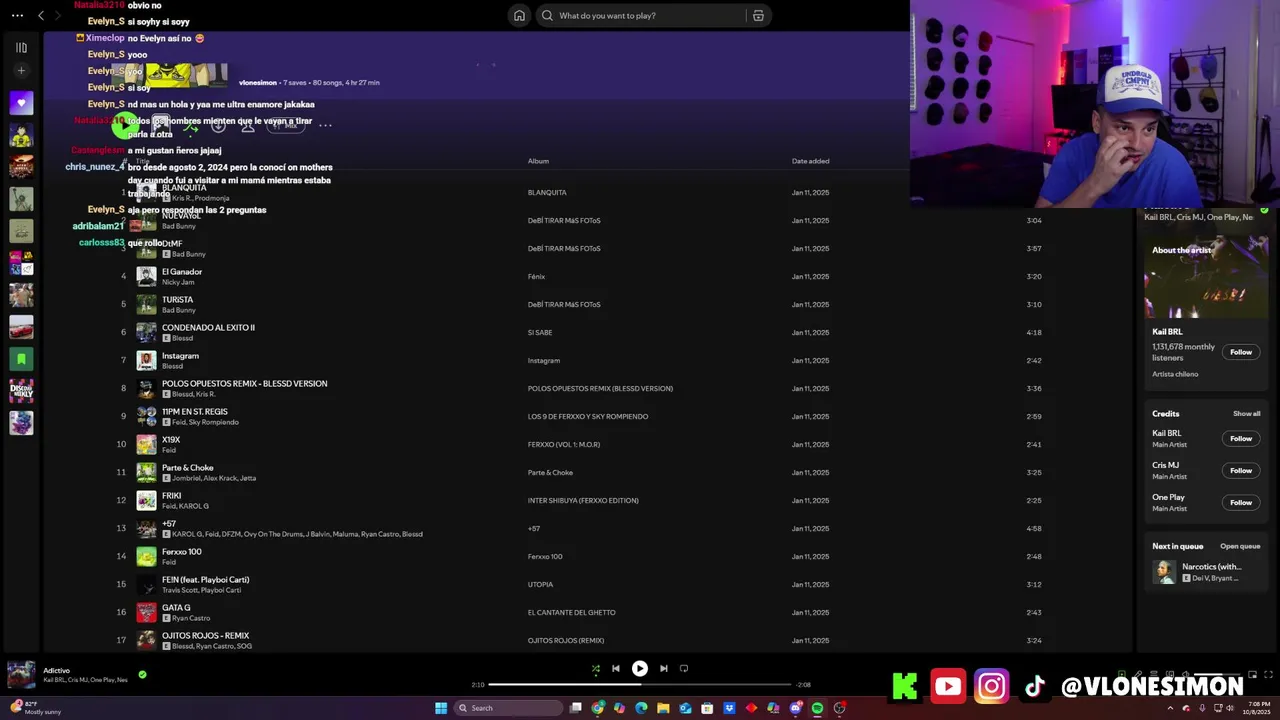Select the +57 track title

click(x=169, y=524)
